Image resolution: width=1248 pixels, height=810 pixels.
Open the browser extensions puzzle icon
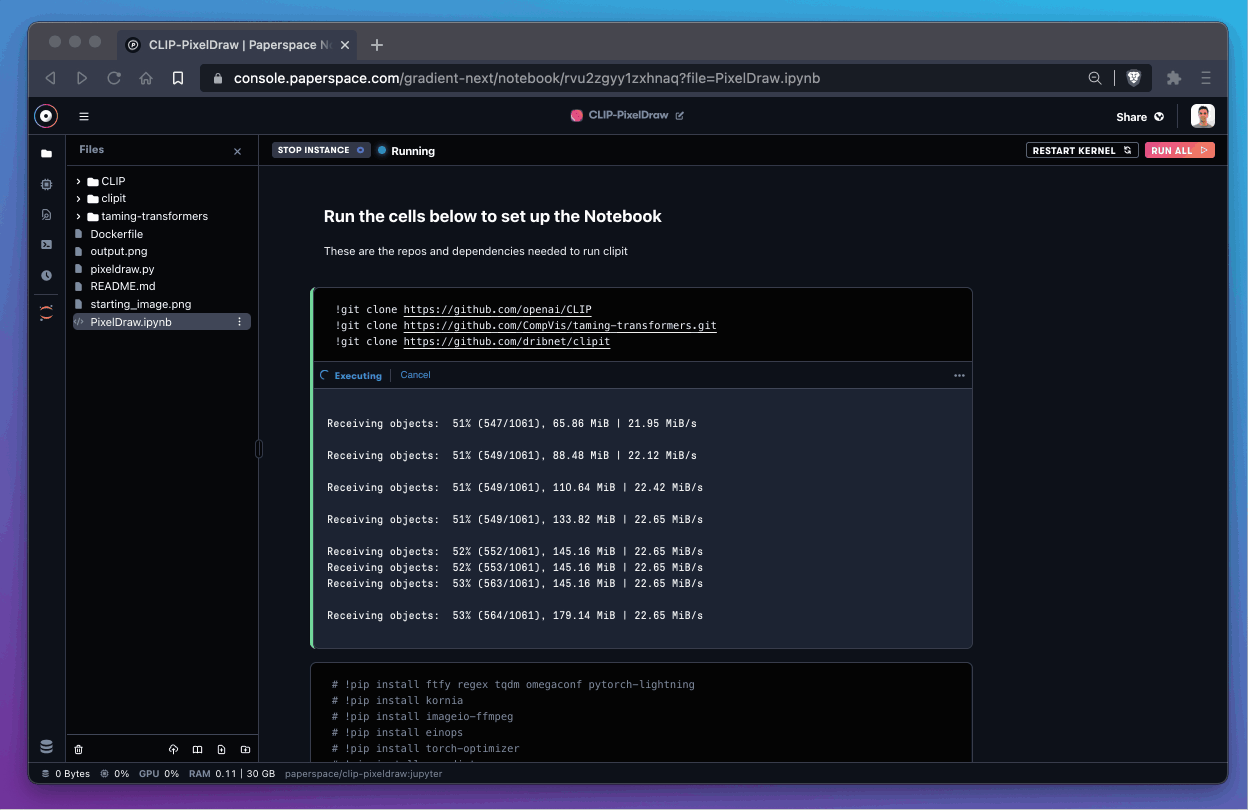[x=1174, y=78]
